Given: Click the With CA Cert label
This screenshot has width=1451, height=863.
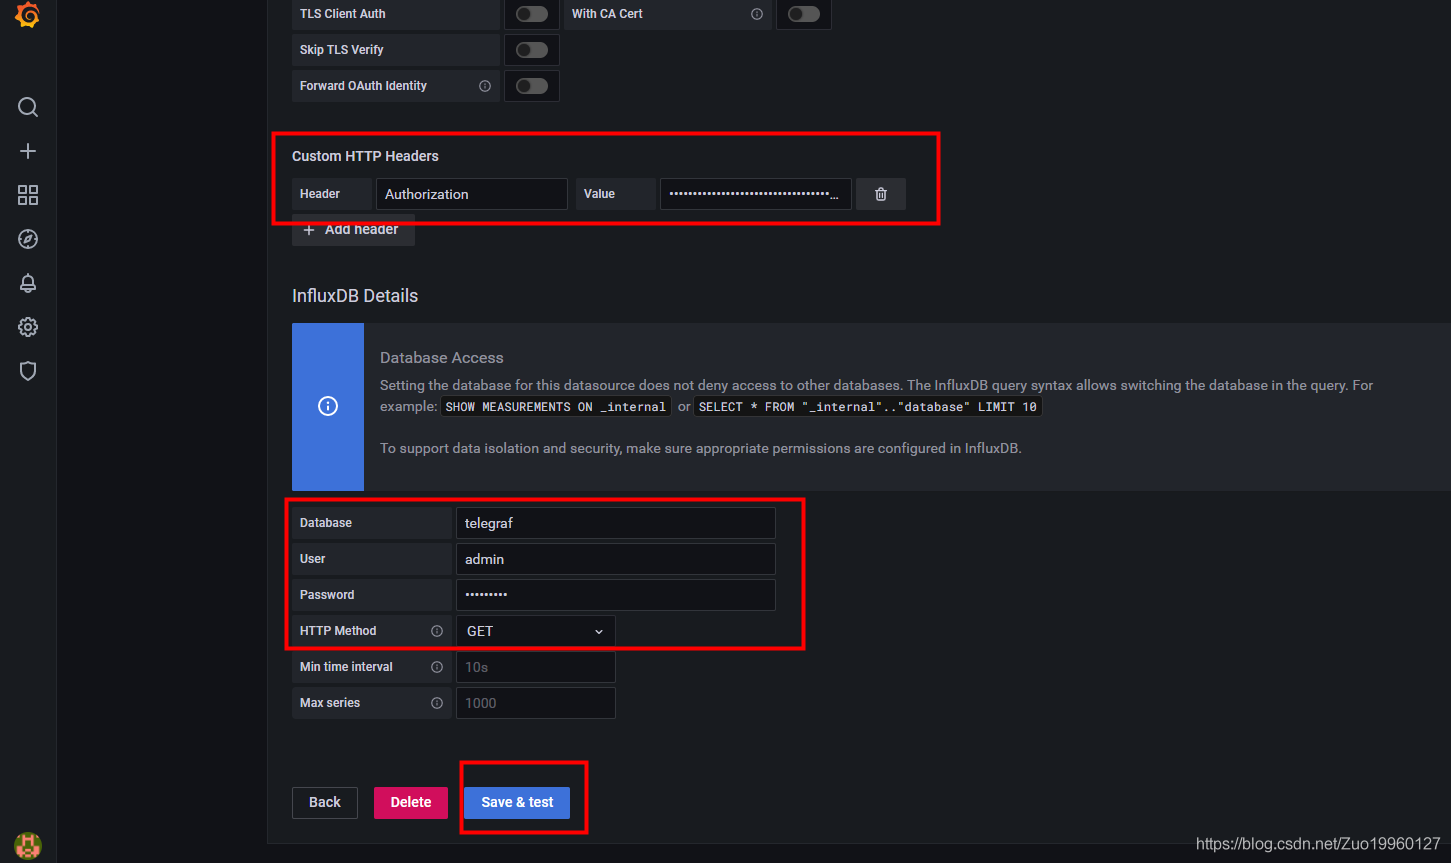Looking at the screenshot, I should (x=607, y=14).
